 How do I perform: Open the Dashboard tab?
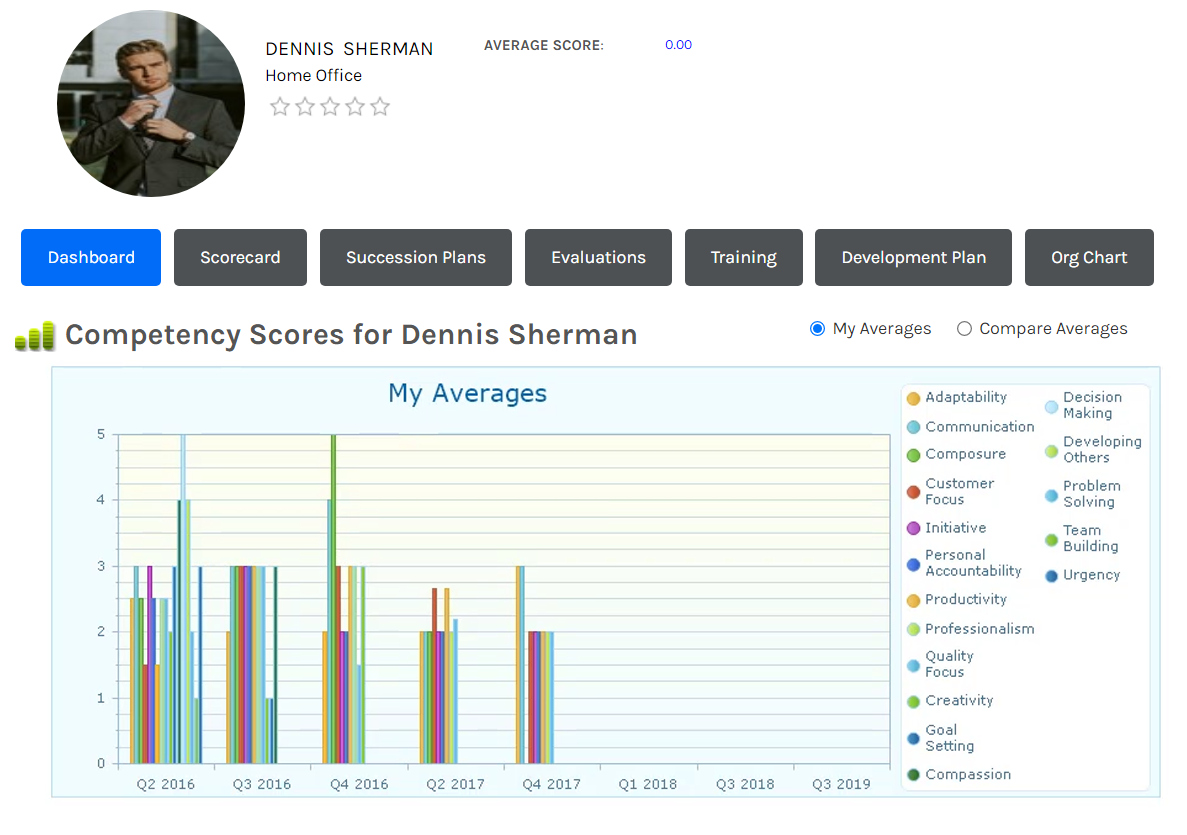[x=91, y=257]
